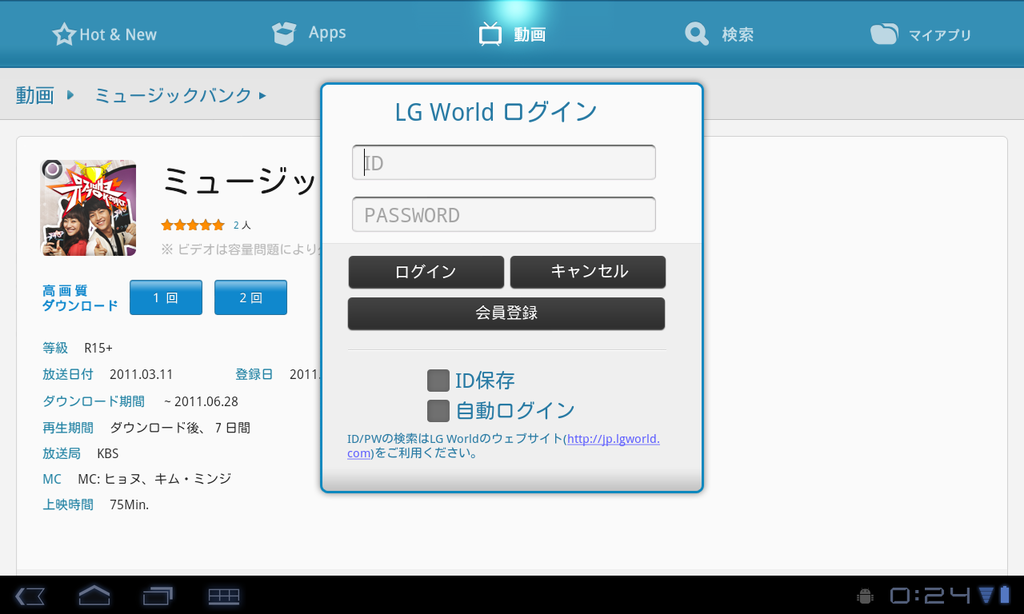This screenshot has height=614, width=1024.
Task: Click the ログイン button
Action: pyautogui.click(x=426, y=272)
